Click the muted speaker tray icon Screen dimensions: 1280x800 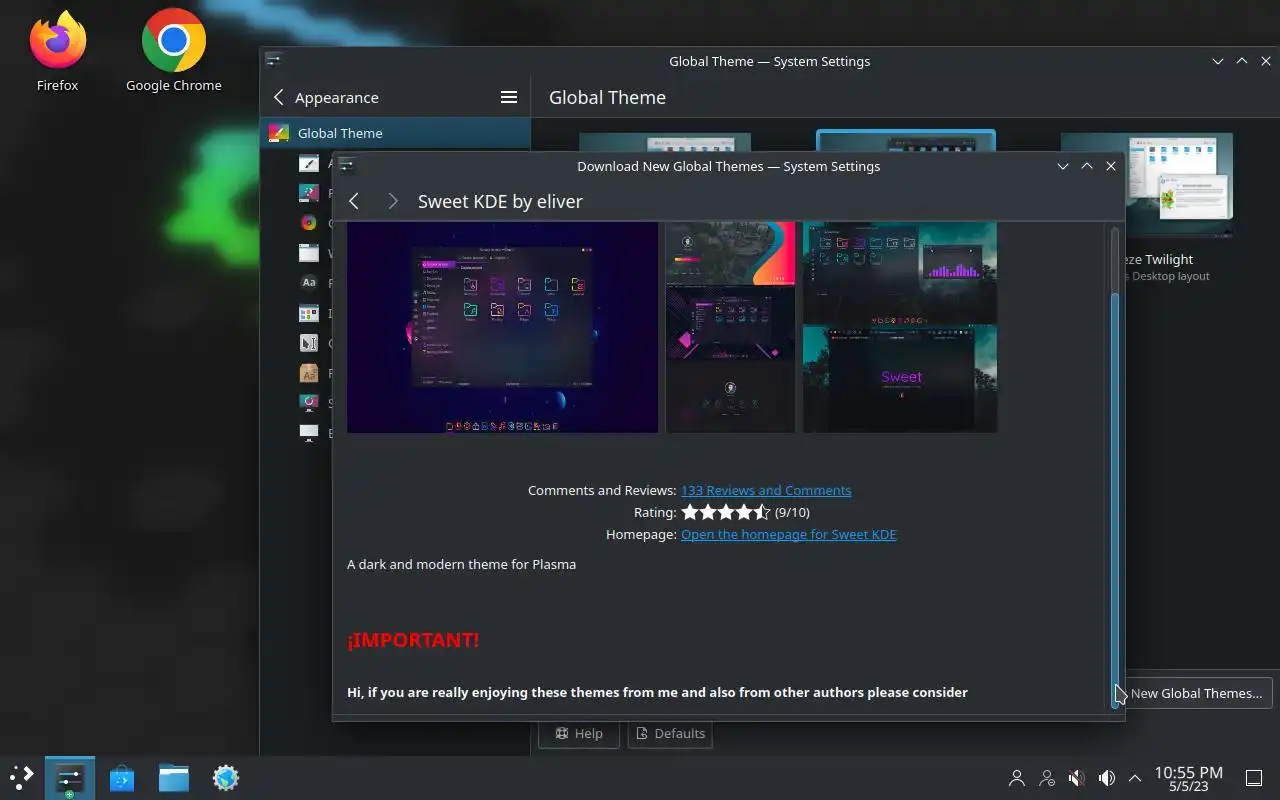(x=1077, y=777)
